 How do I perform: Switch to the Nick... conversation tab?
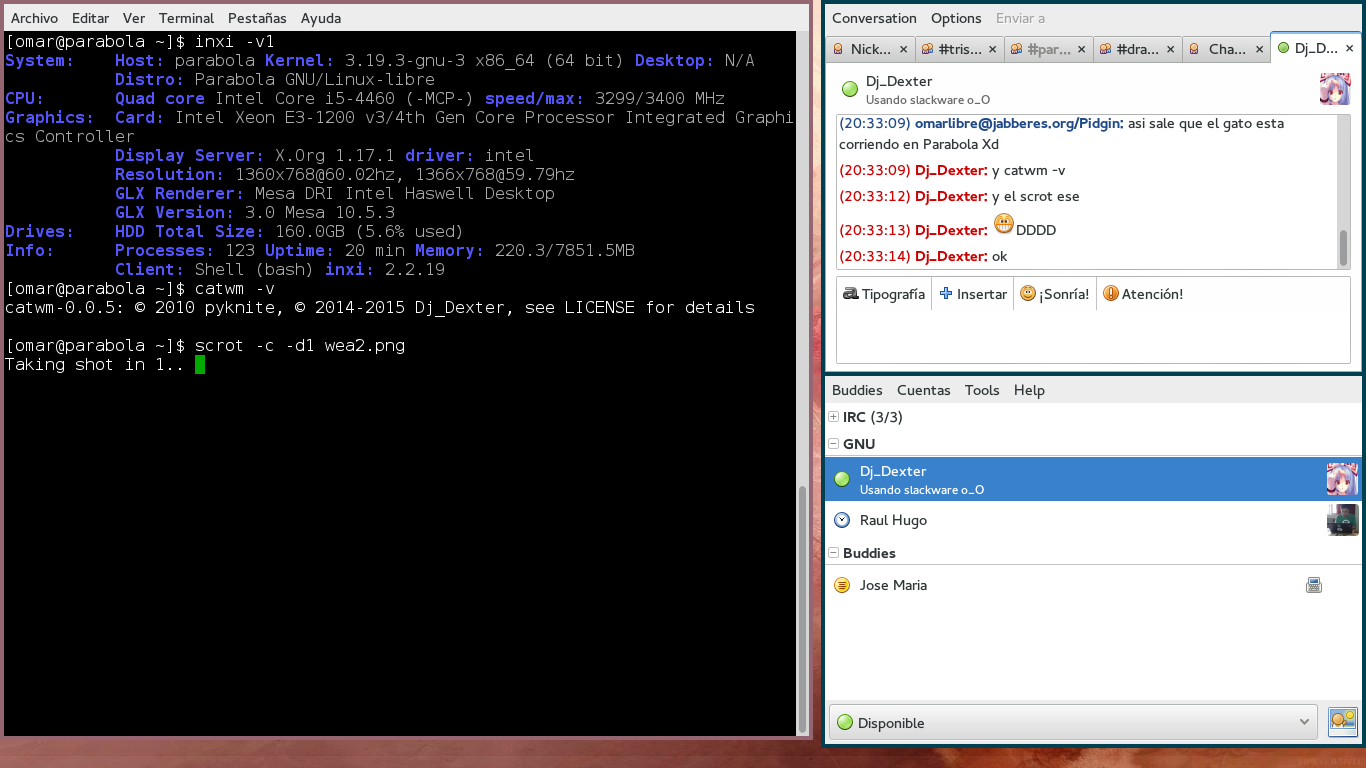point(870,49)
